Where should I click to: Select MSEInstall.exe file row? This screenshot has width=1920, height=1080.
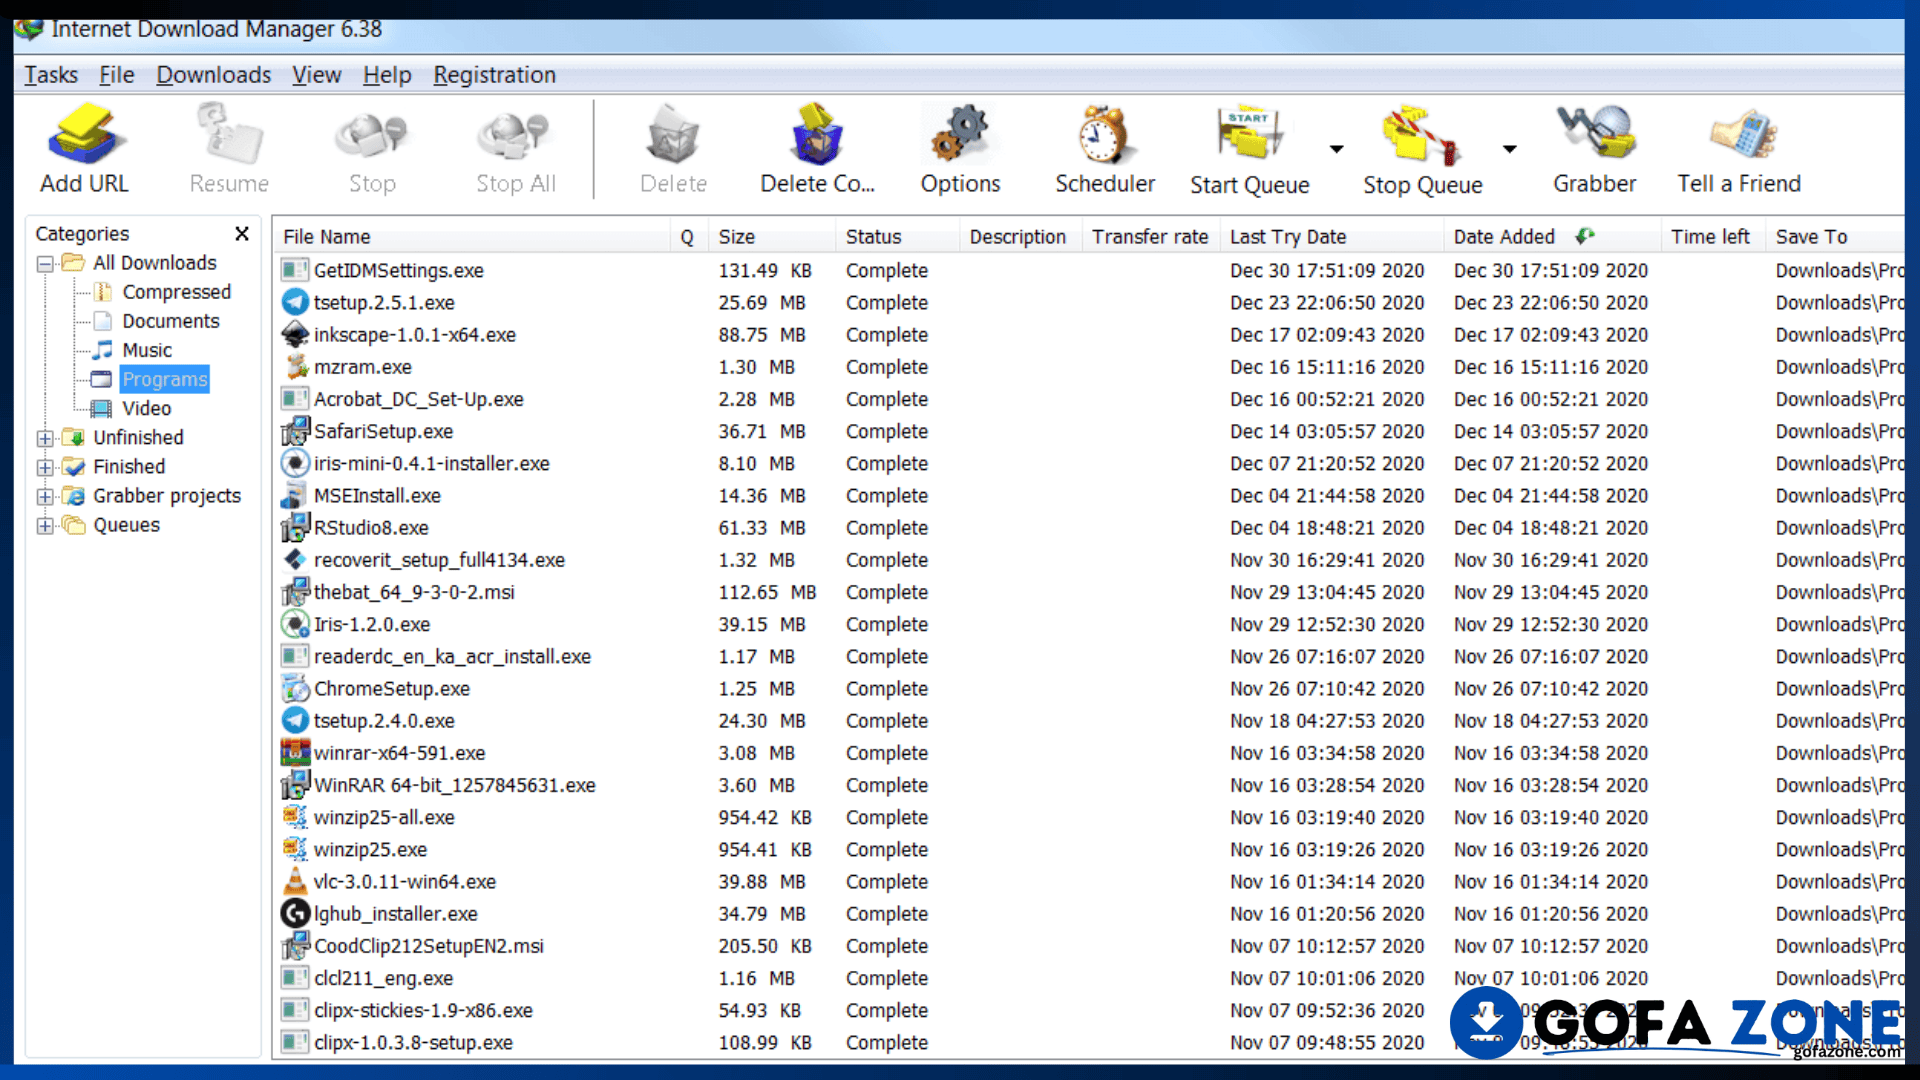1090,496
